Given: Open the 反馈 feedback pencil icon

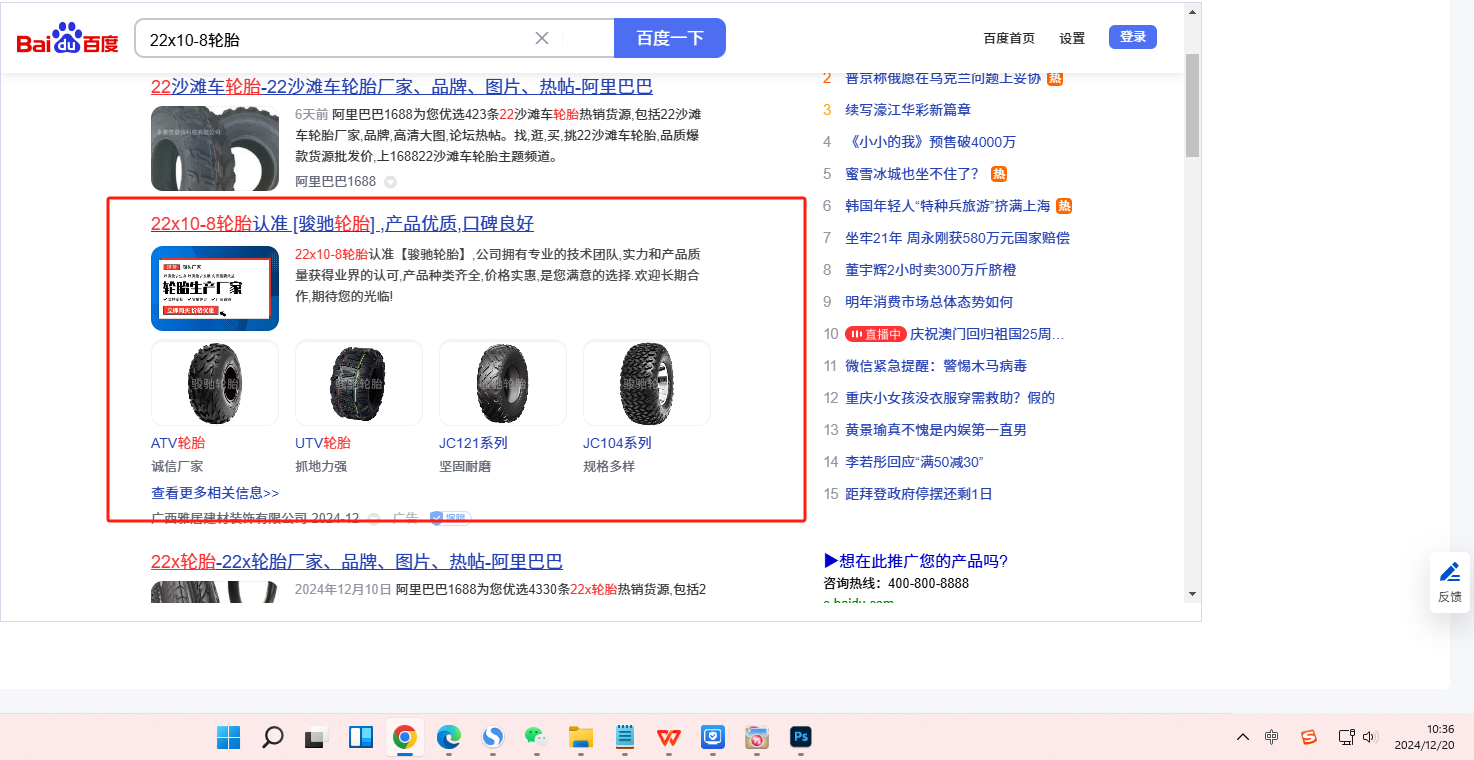Looking at the screenshot, I should [x=1450, y=573].
